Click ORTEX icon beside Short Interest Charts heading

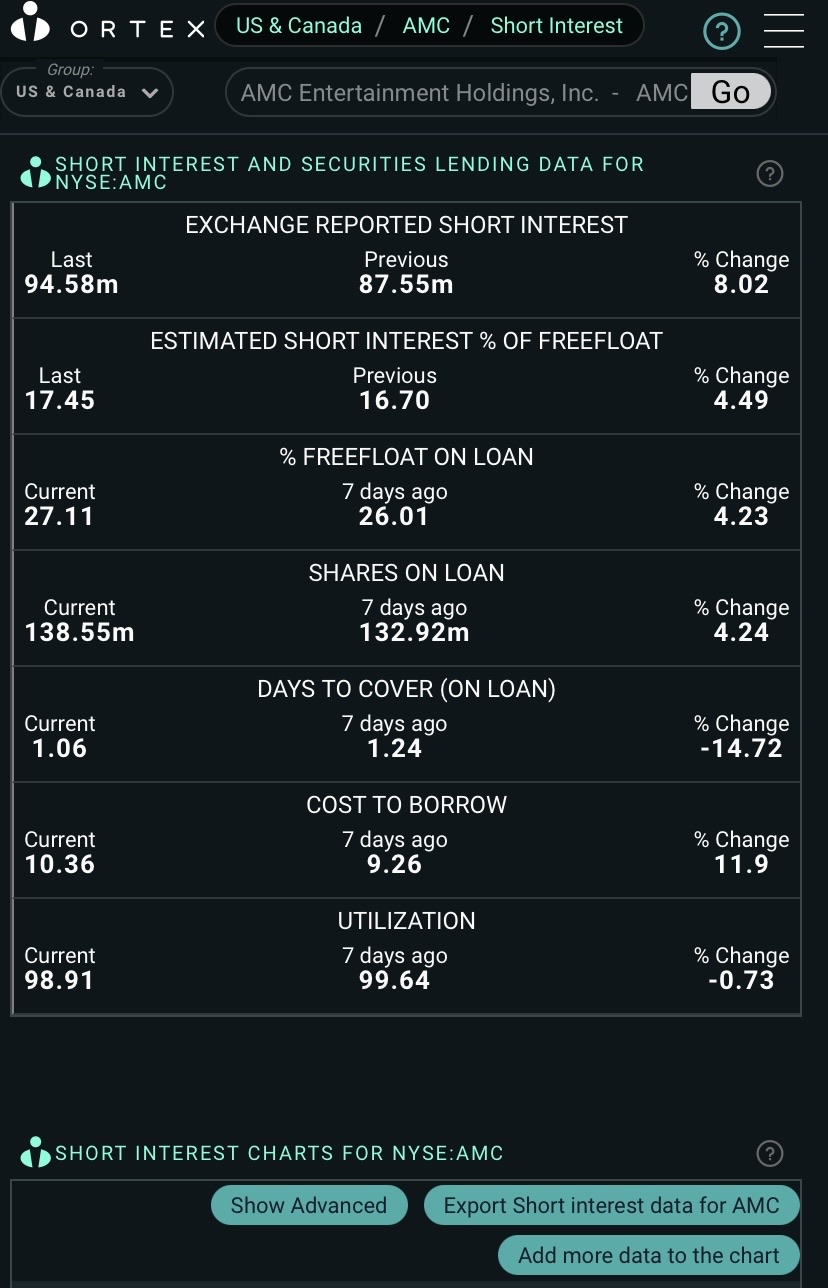point(35,1153)
